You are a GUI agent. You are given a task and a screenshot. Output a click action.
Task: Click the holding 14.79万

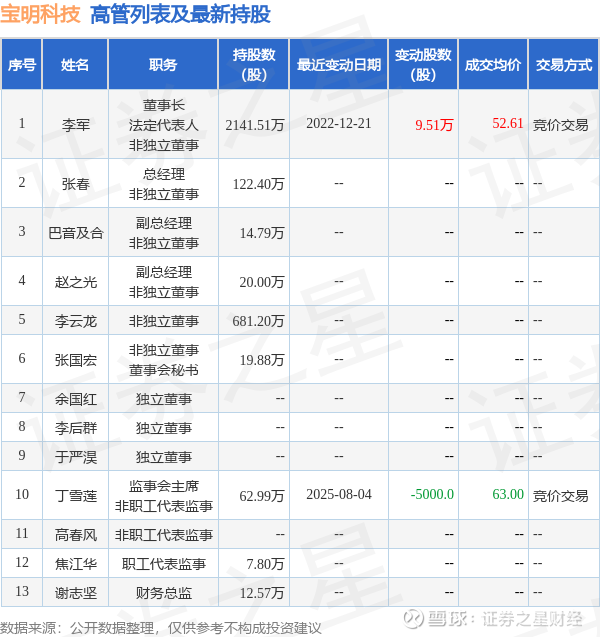tap(262, 233)
